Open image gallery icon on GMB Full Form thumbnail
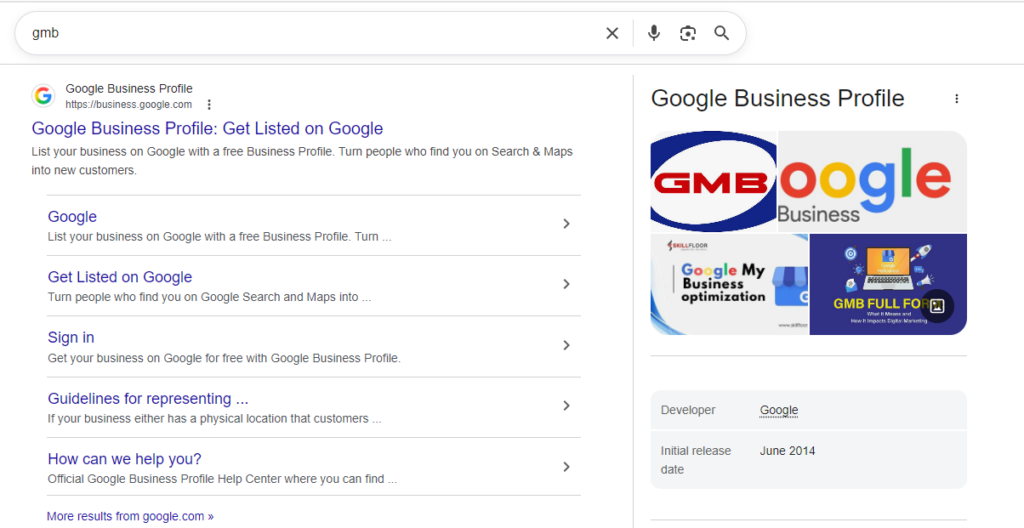 pos(937,306)
